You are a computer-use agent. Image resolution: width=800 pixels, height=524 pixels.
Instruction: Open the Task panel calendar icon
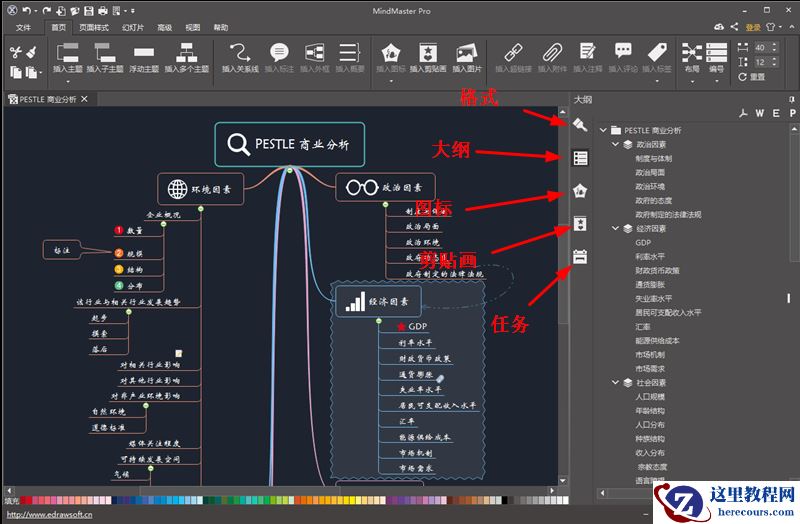pos(580,256)
